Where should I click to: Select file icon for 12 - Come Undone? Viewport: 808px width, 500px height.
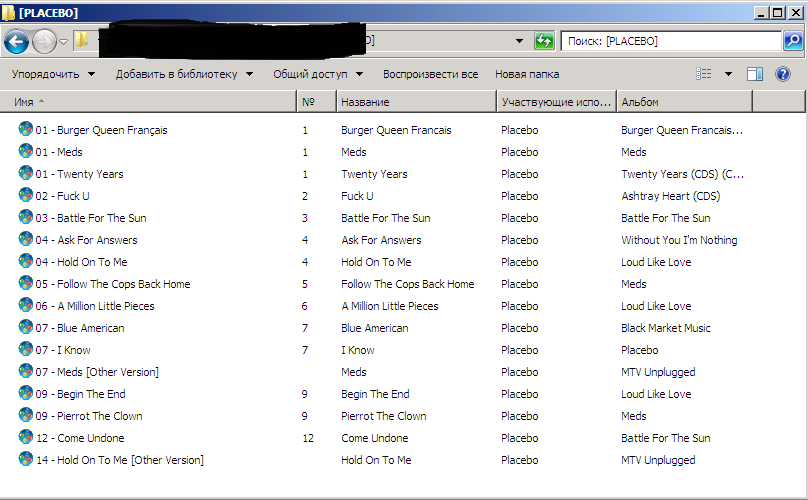pos(25,437)
